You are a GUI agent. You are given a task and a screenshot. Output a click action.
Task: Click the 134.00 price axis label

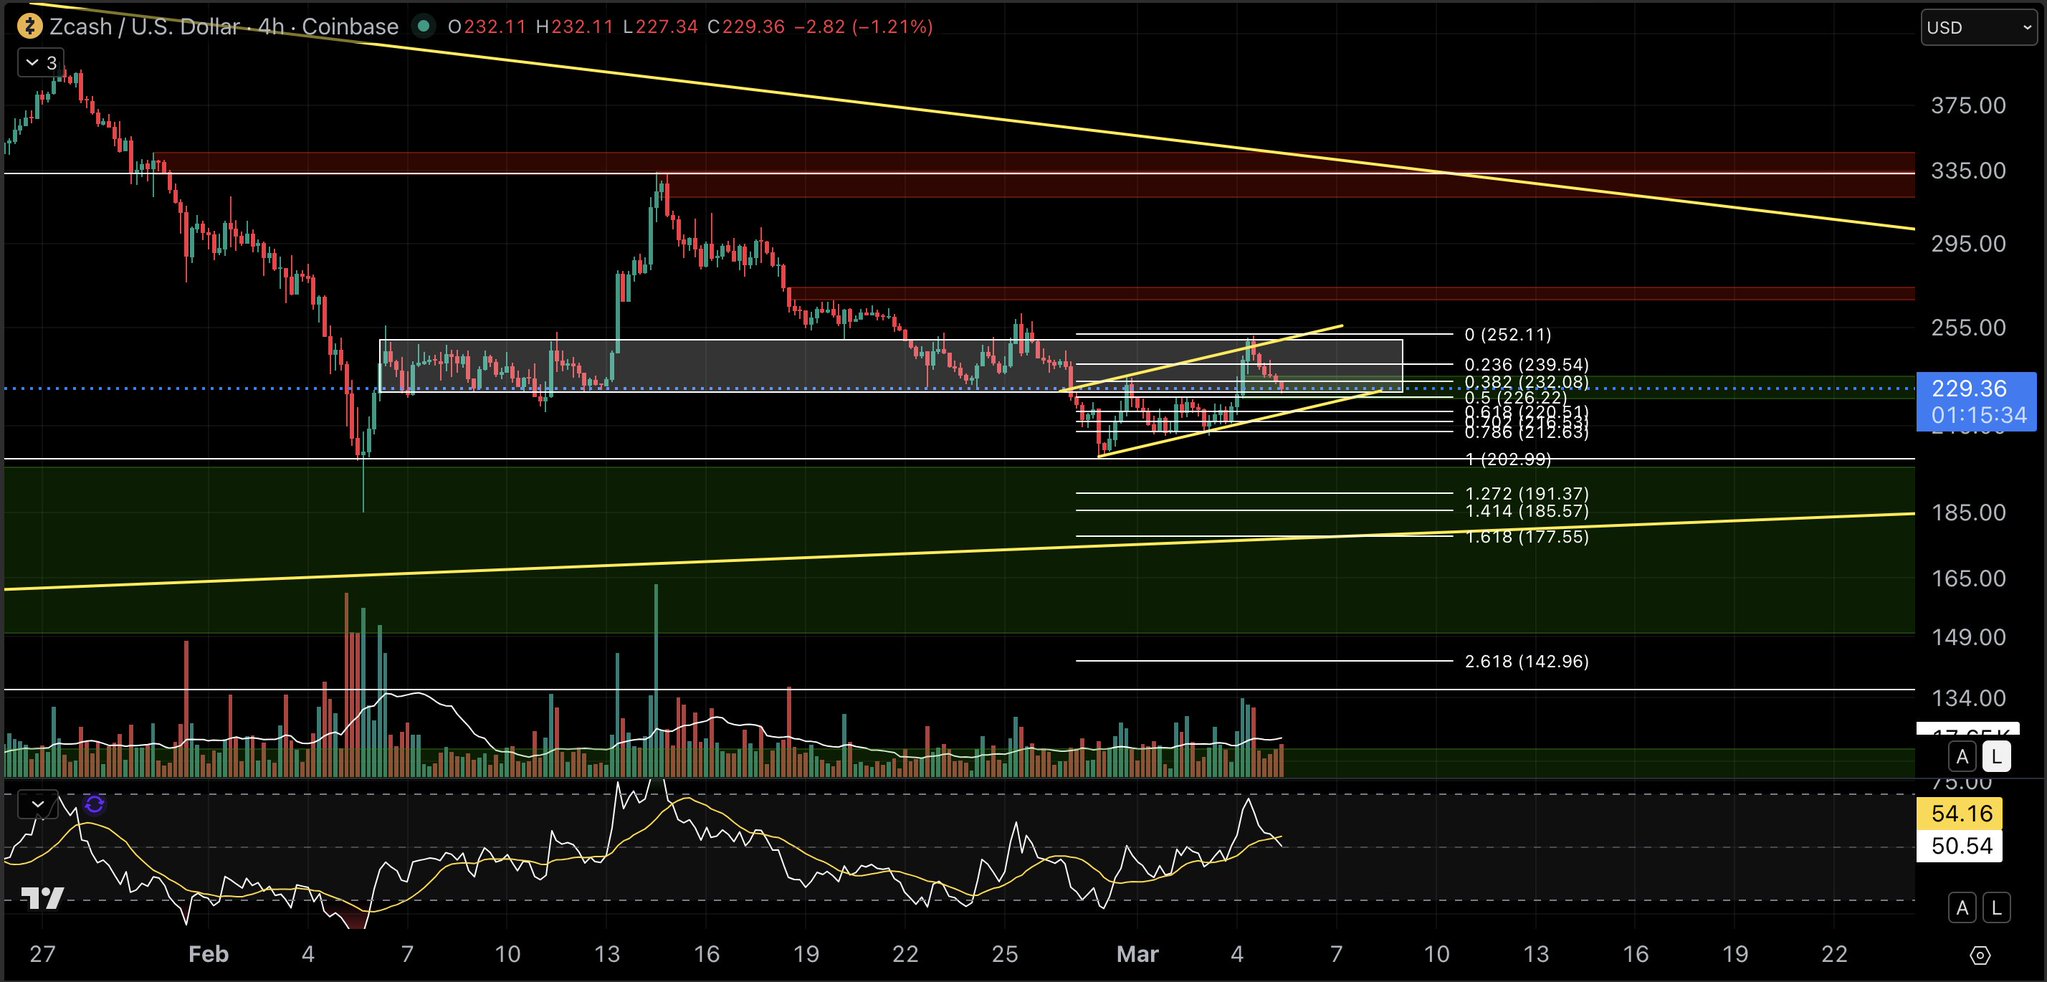[x=1968, y=699]
